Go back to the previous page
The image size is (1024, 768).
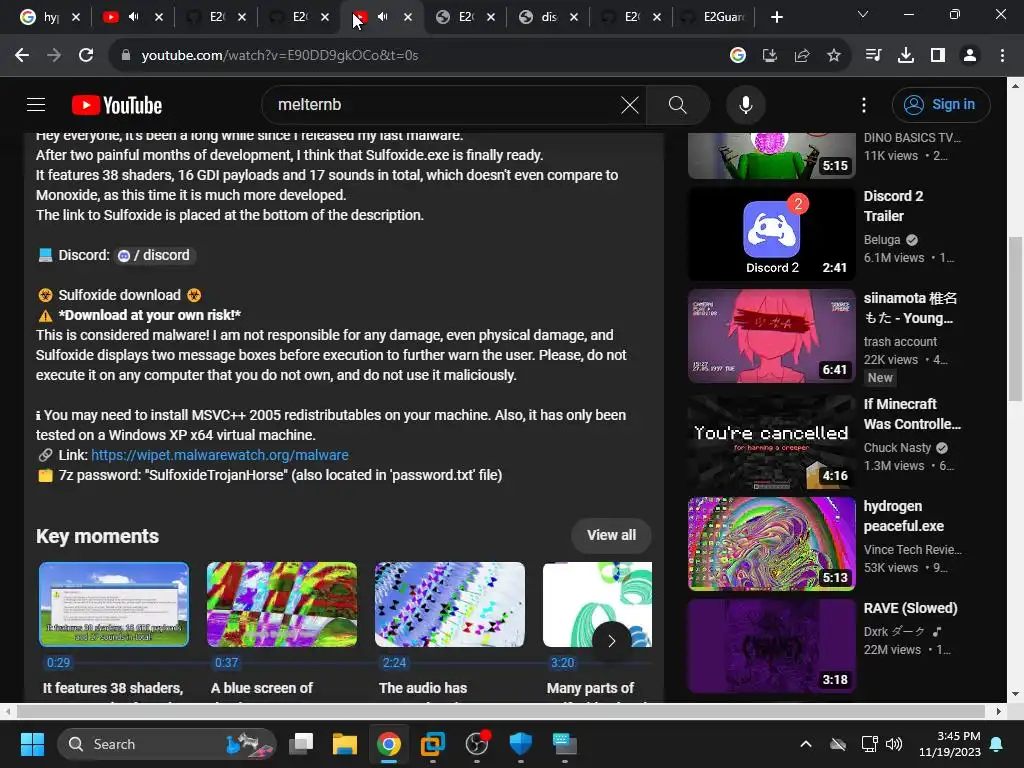coord(22,56)
